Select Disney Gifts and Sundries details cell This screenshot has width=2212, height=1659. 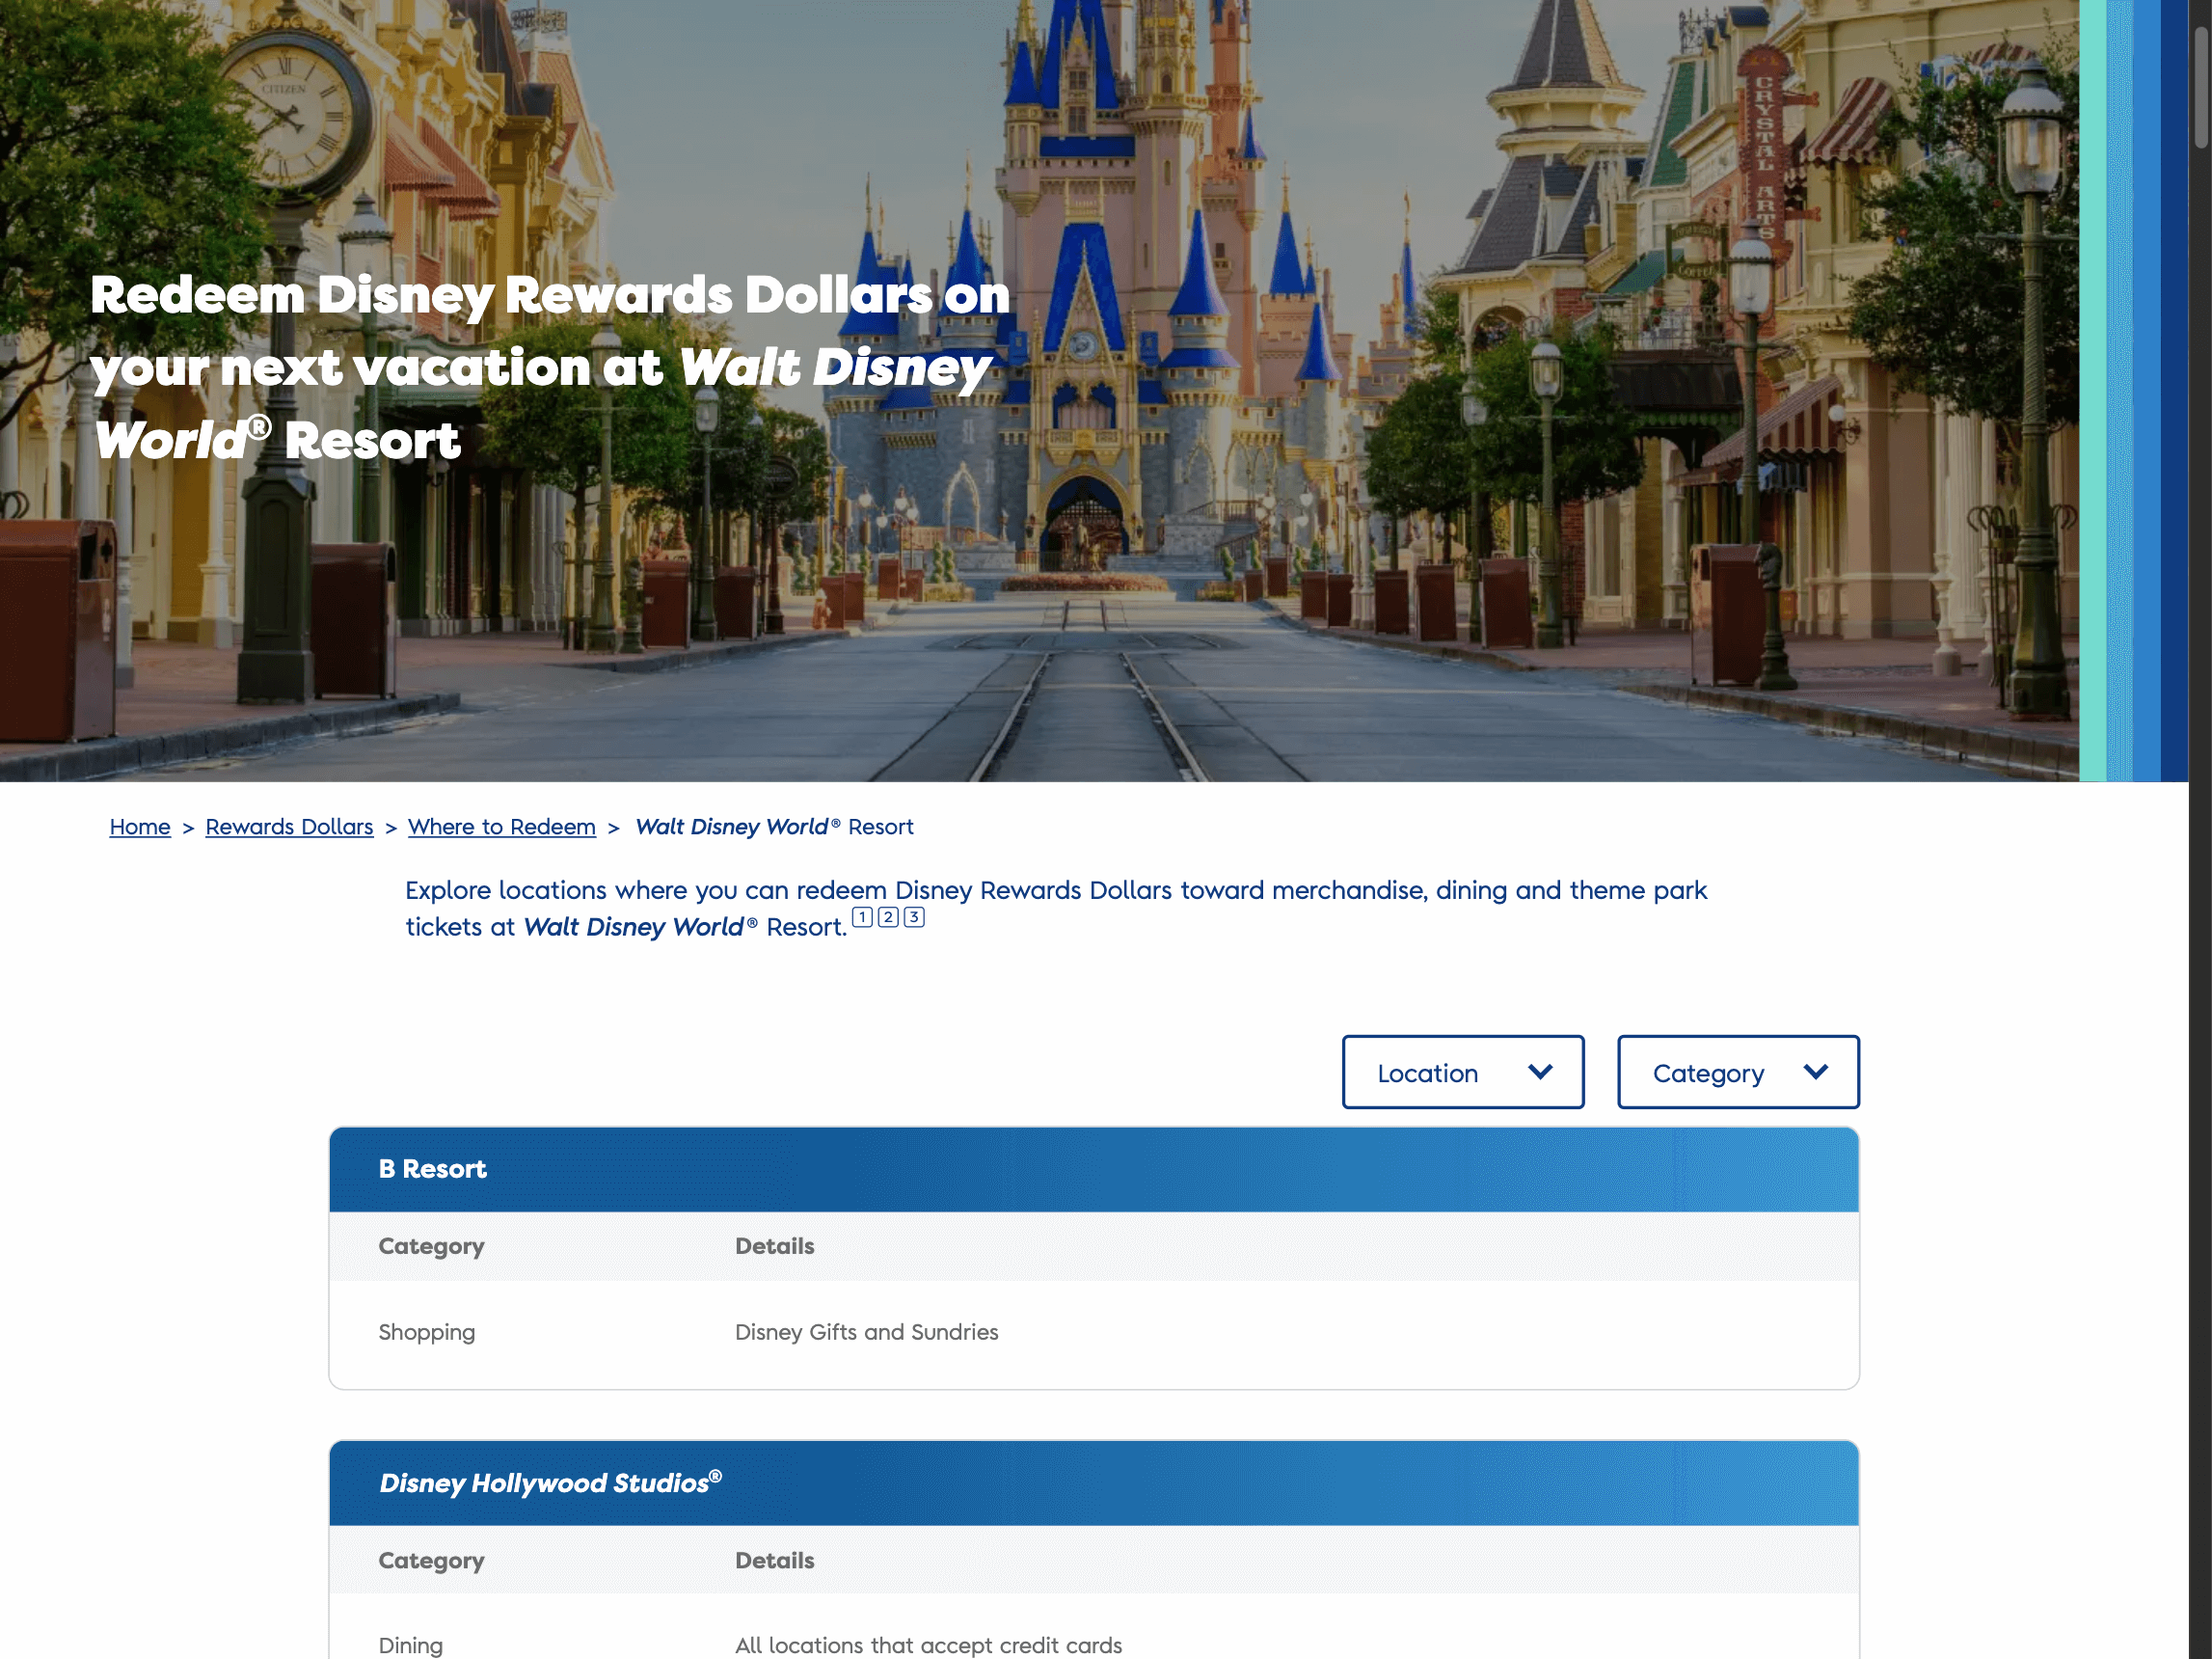pyautogui.click(x=866, y=1332)
